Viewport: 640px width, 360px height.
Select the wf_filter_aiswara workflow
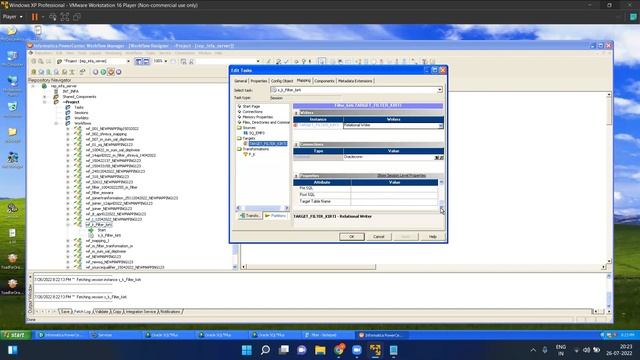point(100,193)
